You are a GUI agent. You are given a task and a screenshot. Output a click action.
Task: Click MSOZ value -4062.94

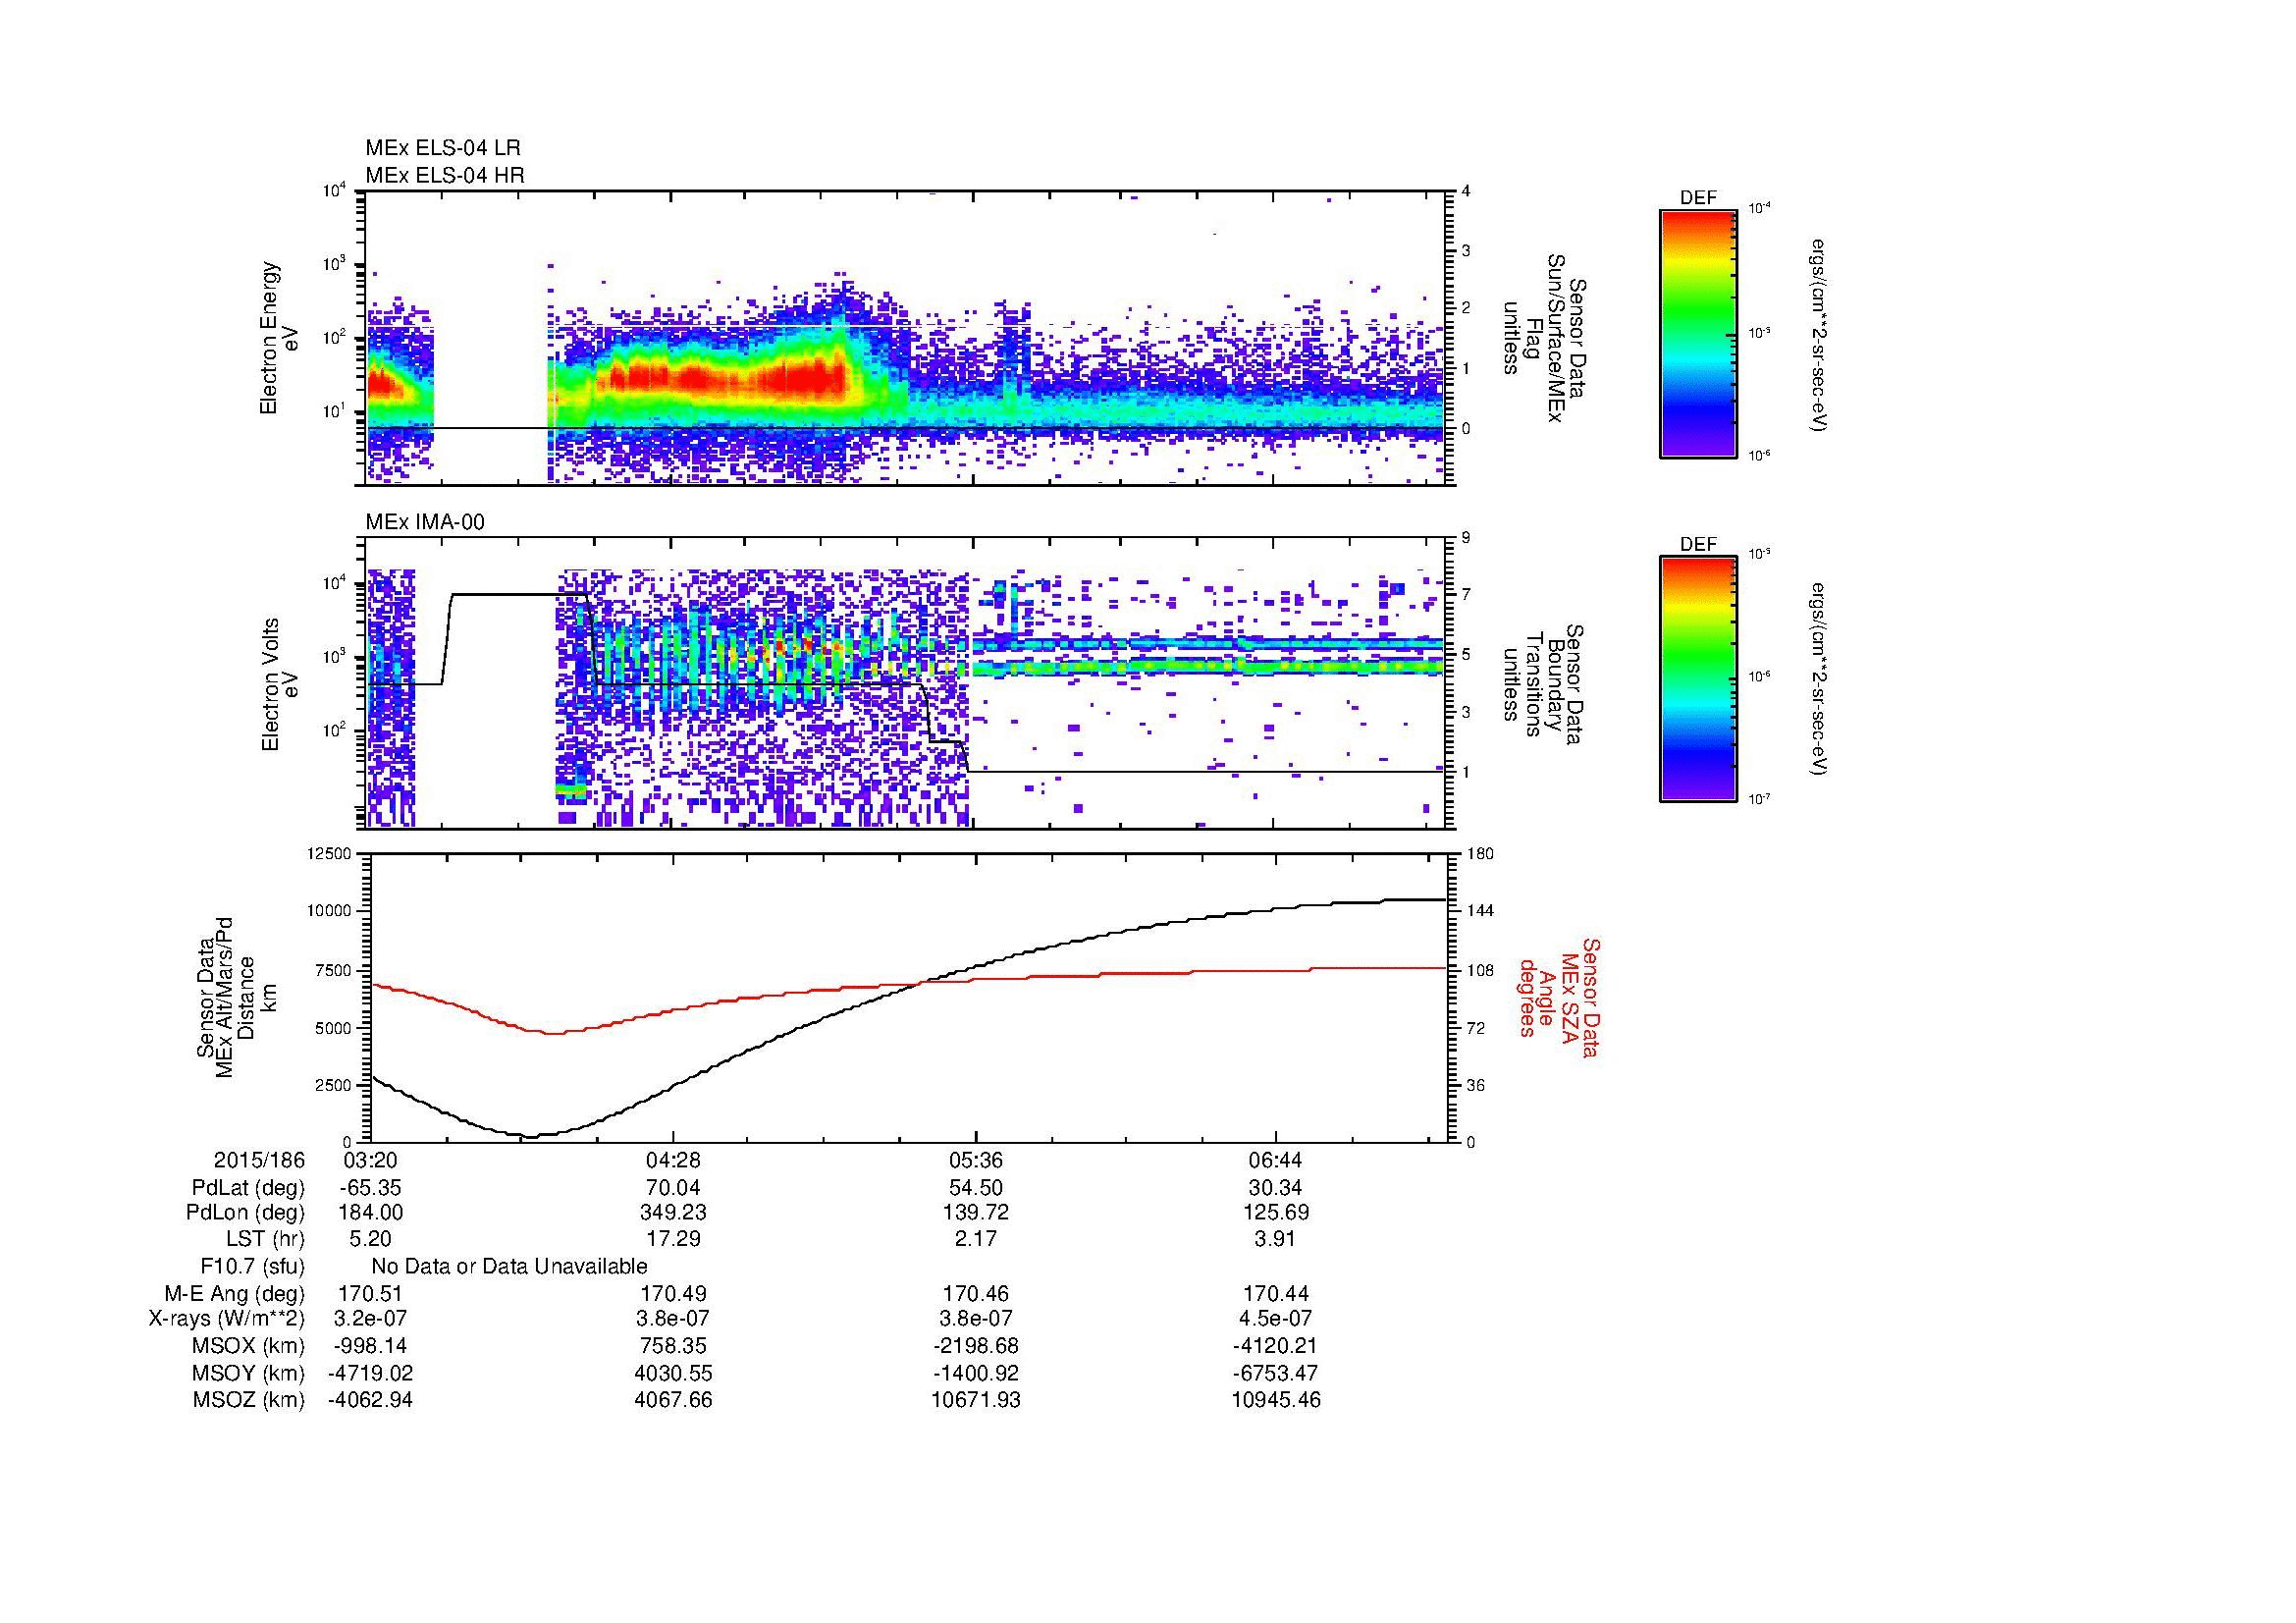pyautogui.click(x=371, y=1400)
